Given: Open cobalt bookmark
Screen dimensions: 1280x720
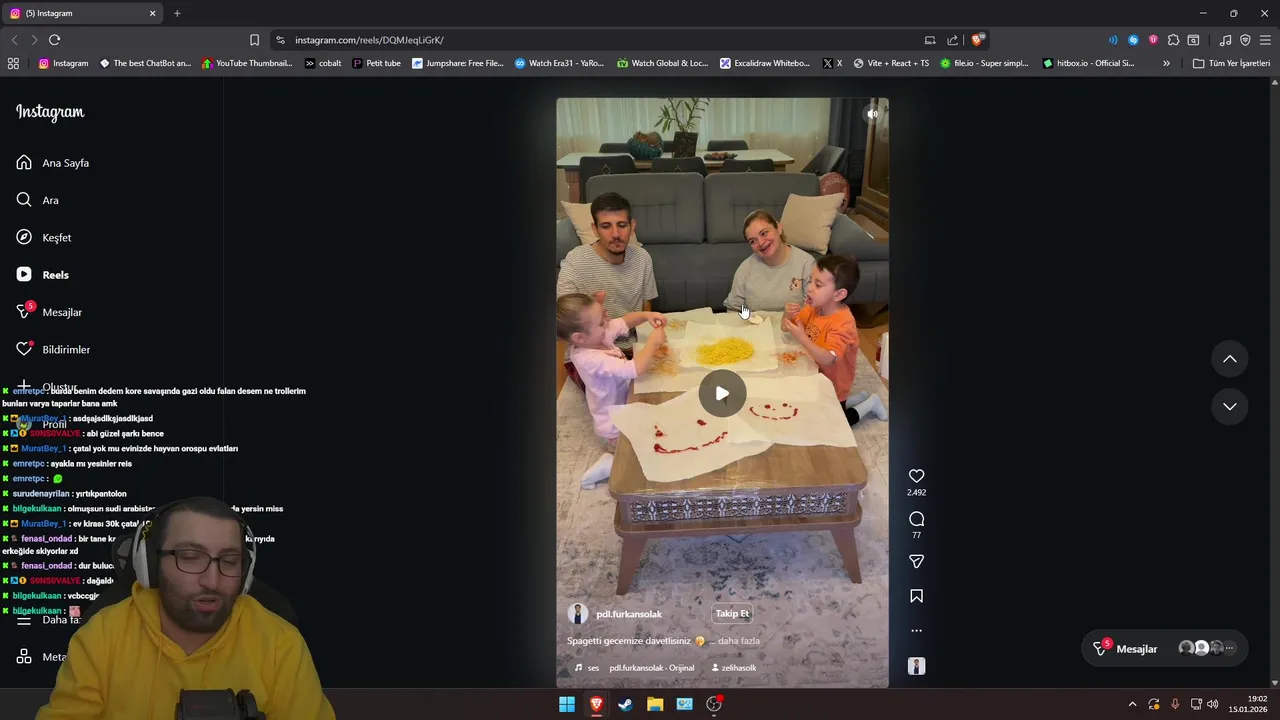Looking at the screenshot, I should (323, 63).
